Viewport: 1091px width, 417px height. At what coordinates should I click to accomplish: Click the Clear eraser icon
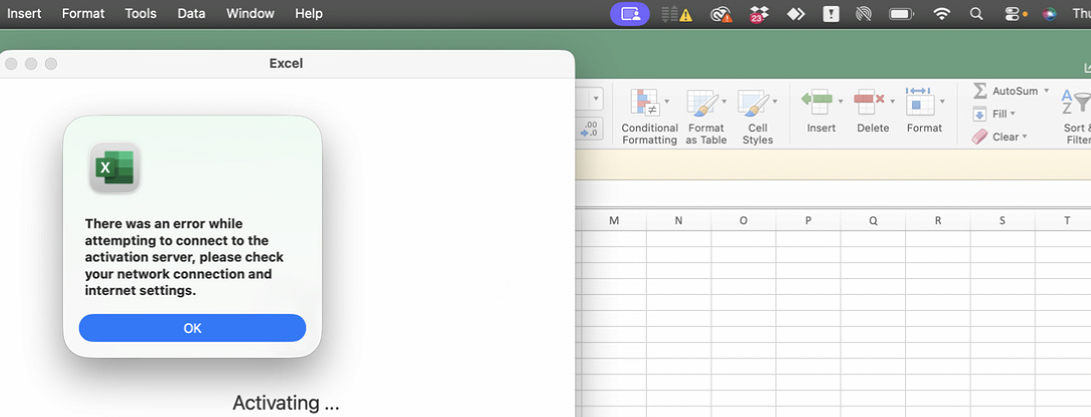coord(980,136)
